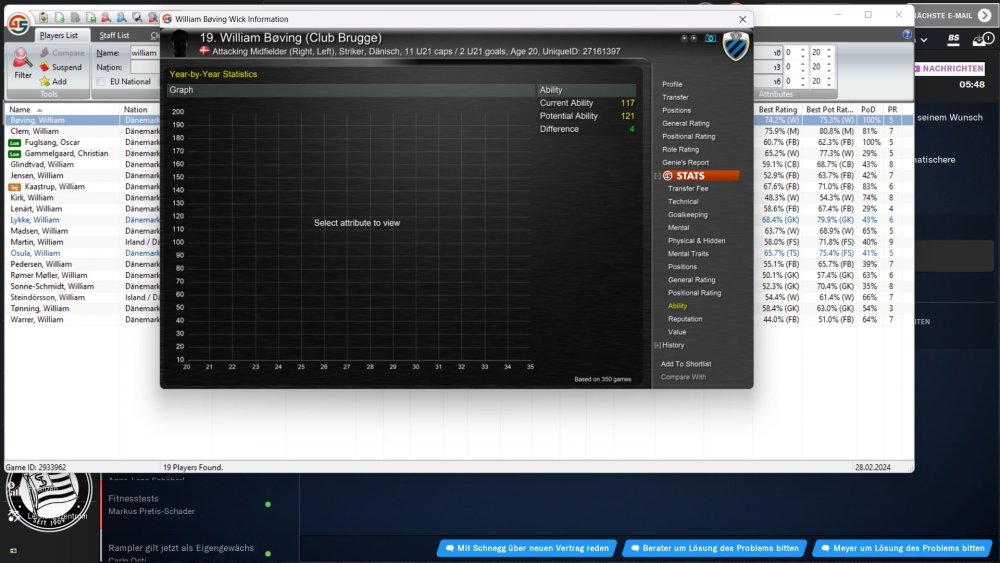This screenshot has width=1000, height=563.
Task: Click the camera screenshot icon
Action: (710, 38)
